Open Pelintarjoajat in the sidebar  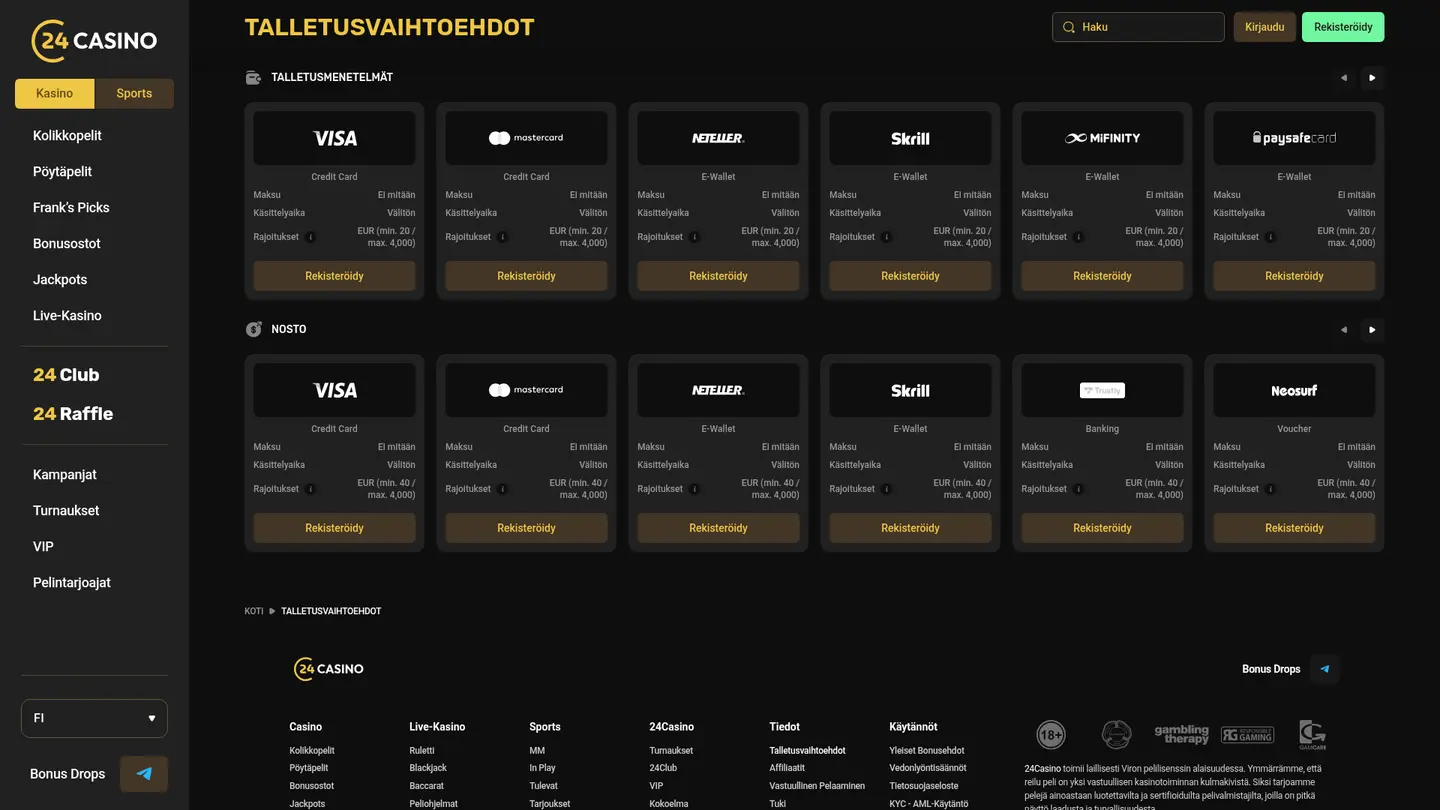point(72,583)
